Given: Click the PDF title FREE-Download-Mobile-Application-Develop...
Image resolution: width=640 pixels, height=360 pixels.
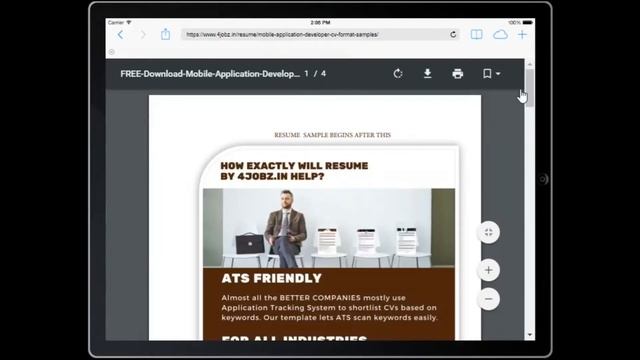Looking at the screenshot, I should (210, 74).
